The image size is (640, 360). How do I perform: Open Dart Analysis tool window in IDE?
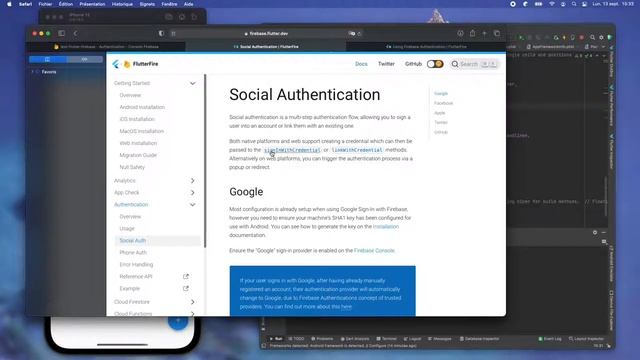coord(355,339)
